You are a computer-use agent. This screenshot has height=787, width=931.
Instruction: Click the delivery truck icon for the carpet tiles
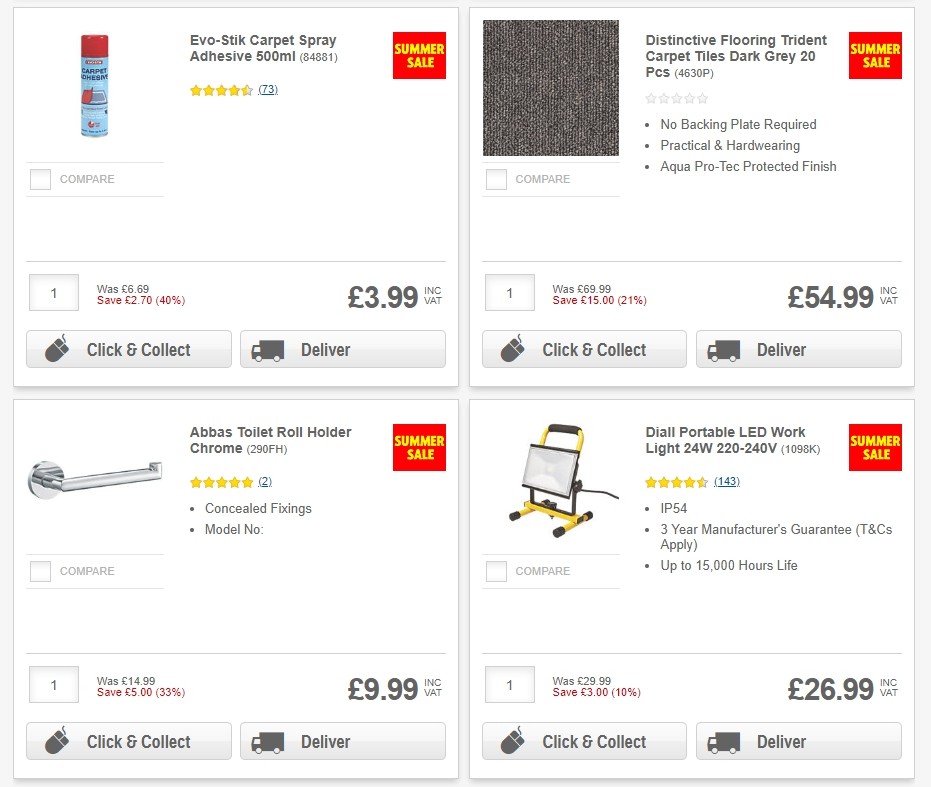722,349
